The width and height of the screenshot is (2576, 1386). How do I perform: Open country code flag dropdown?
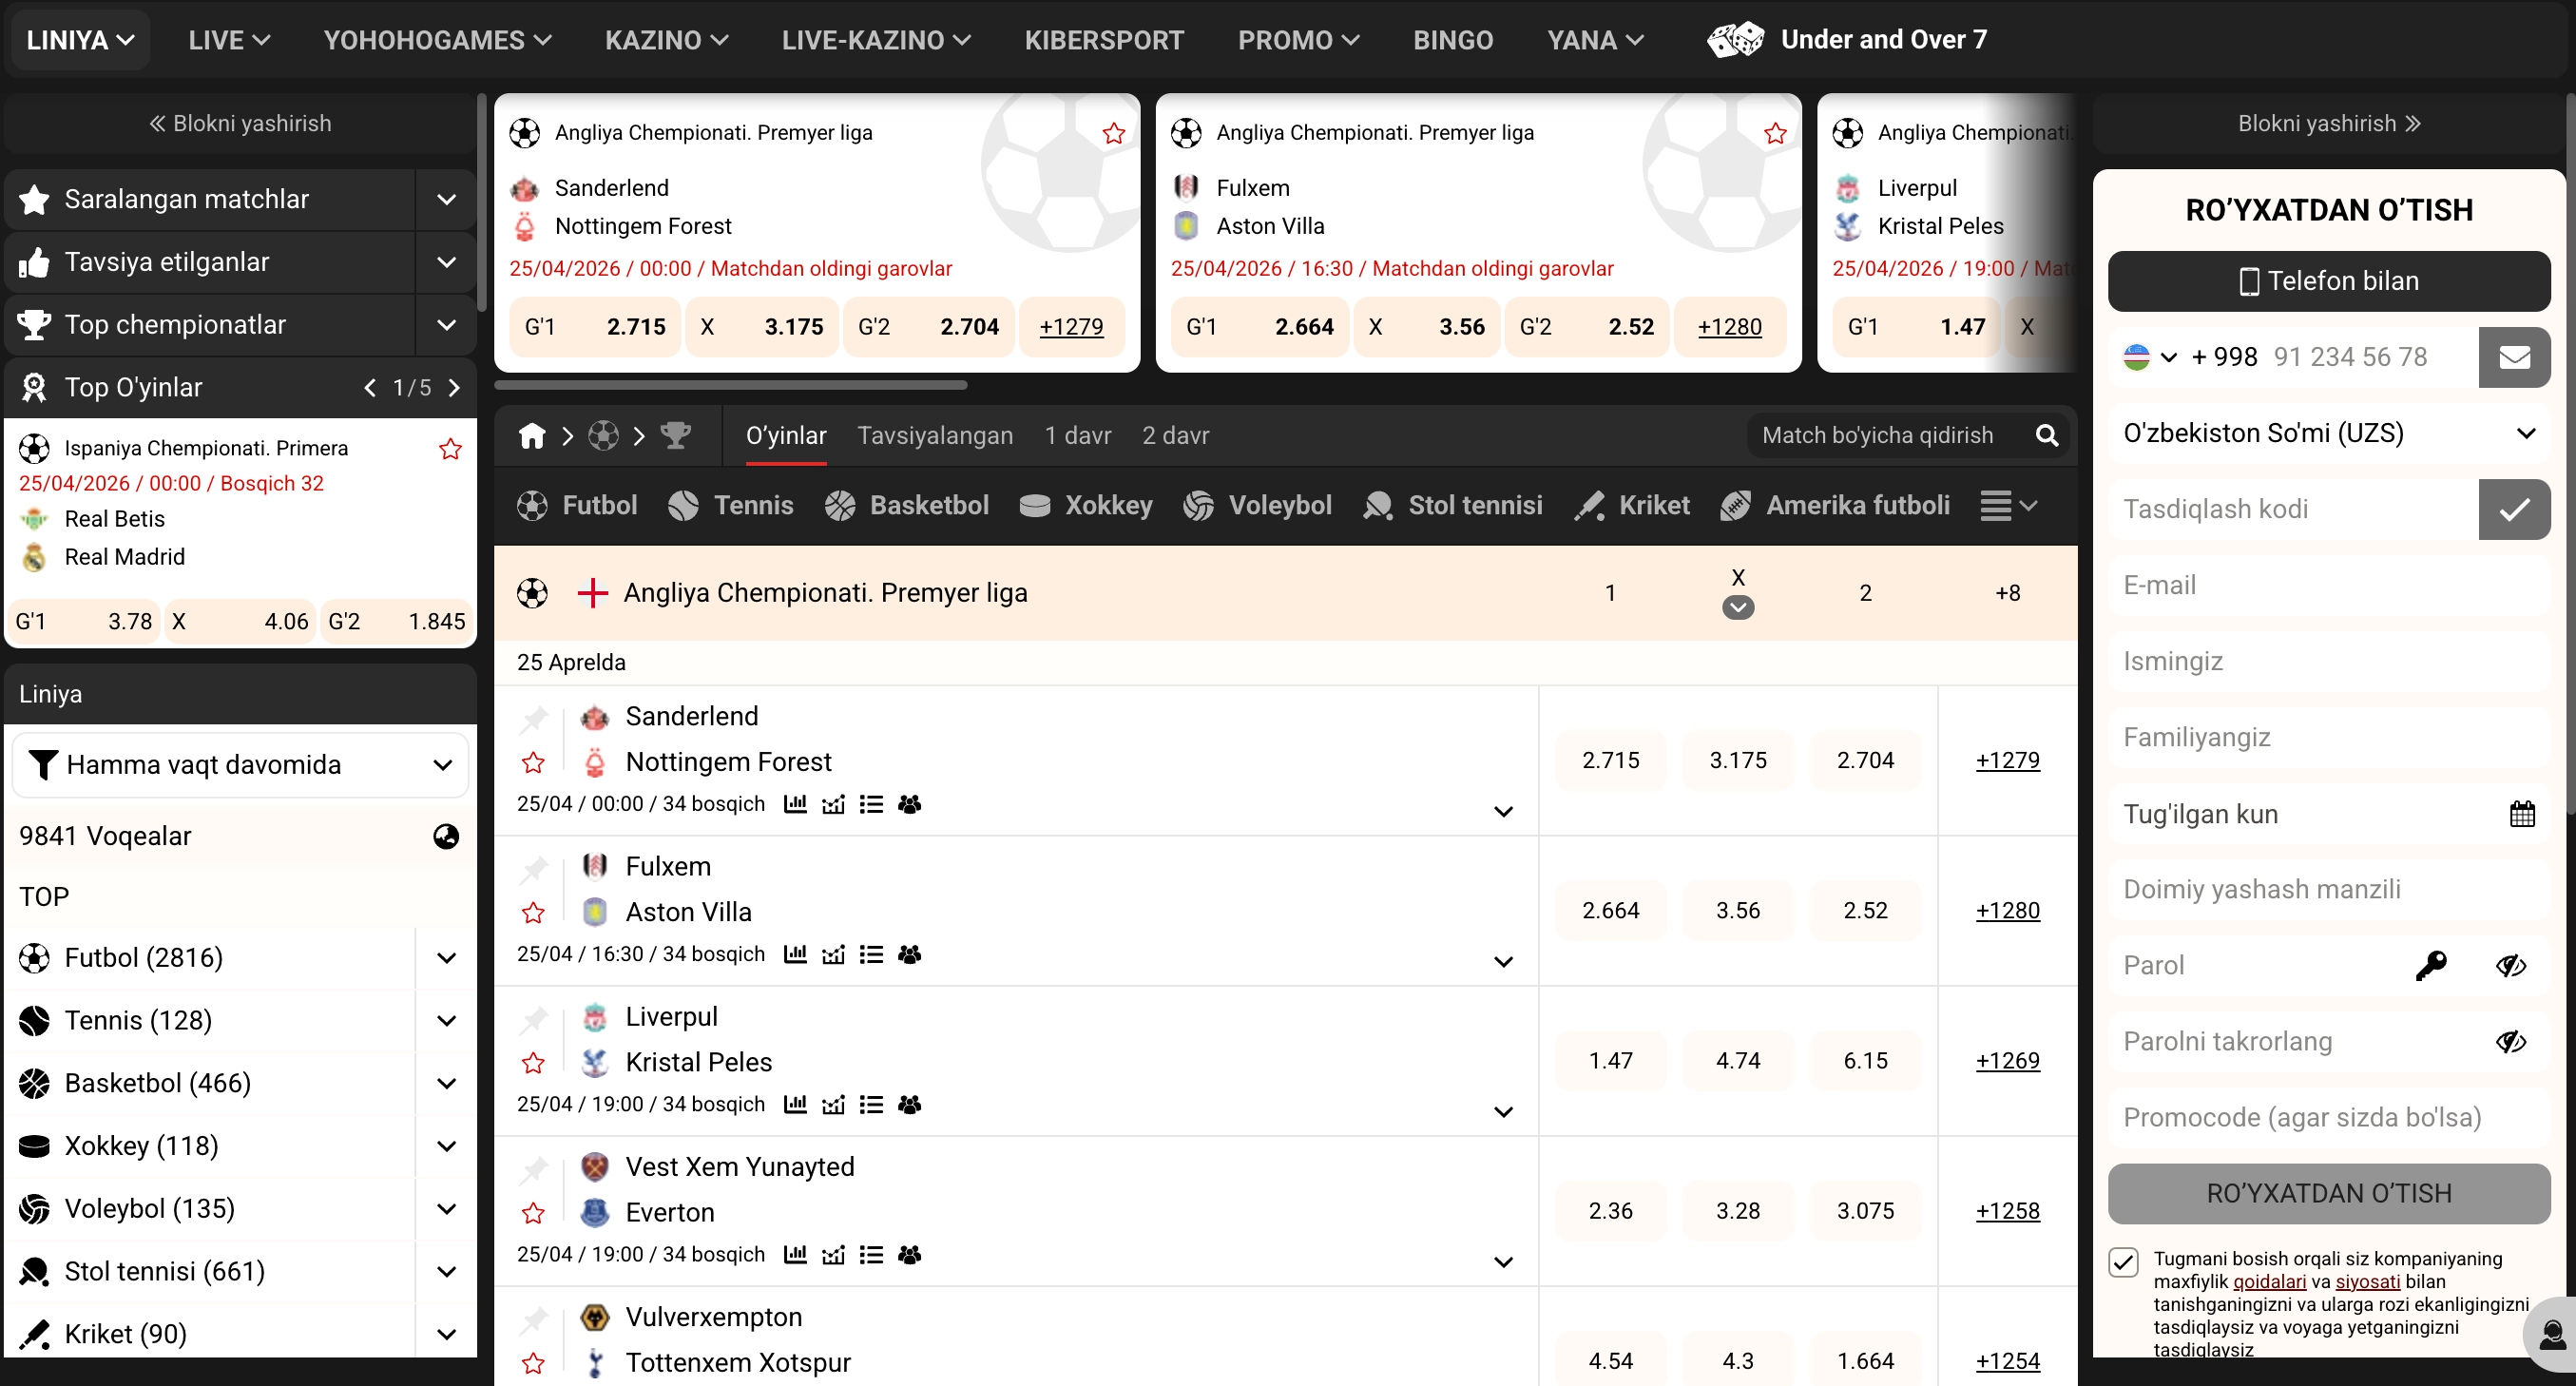(2150, 357)
